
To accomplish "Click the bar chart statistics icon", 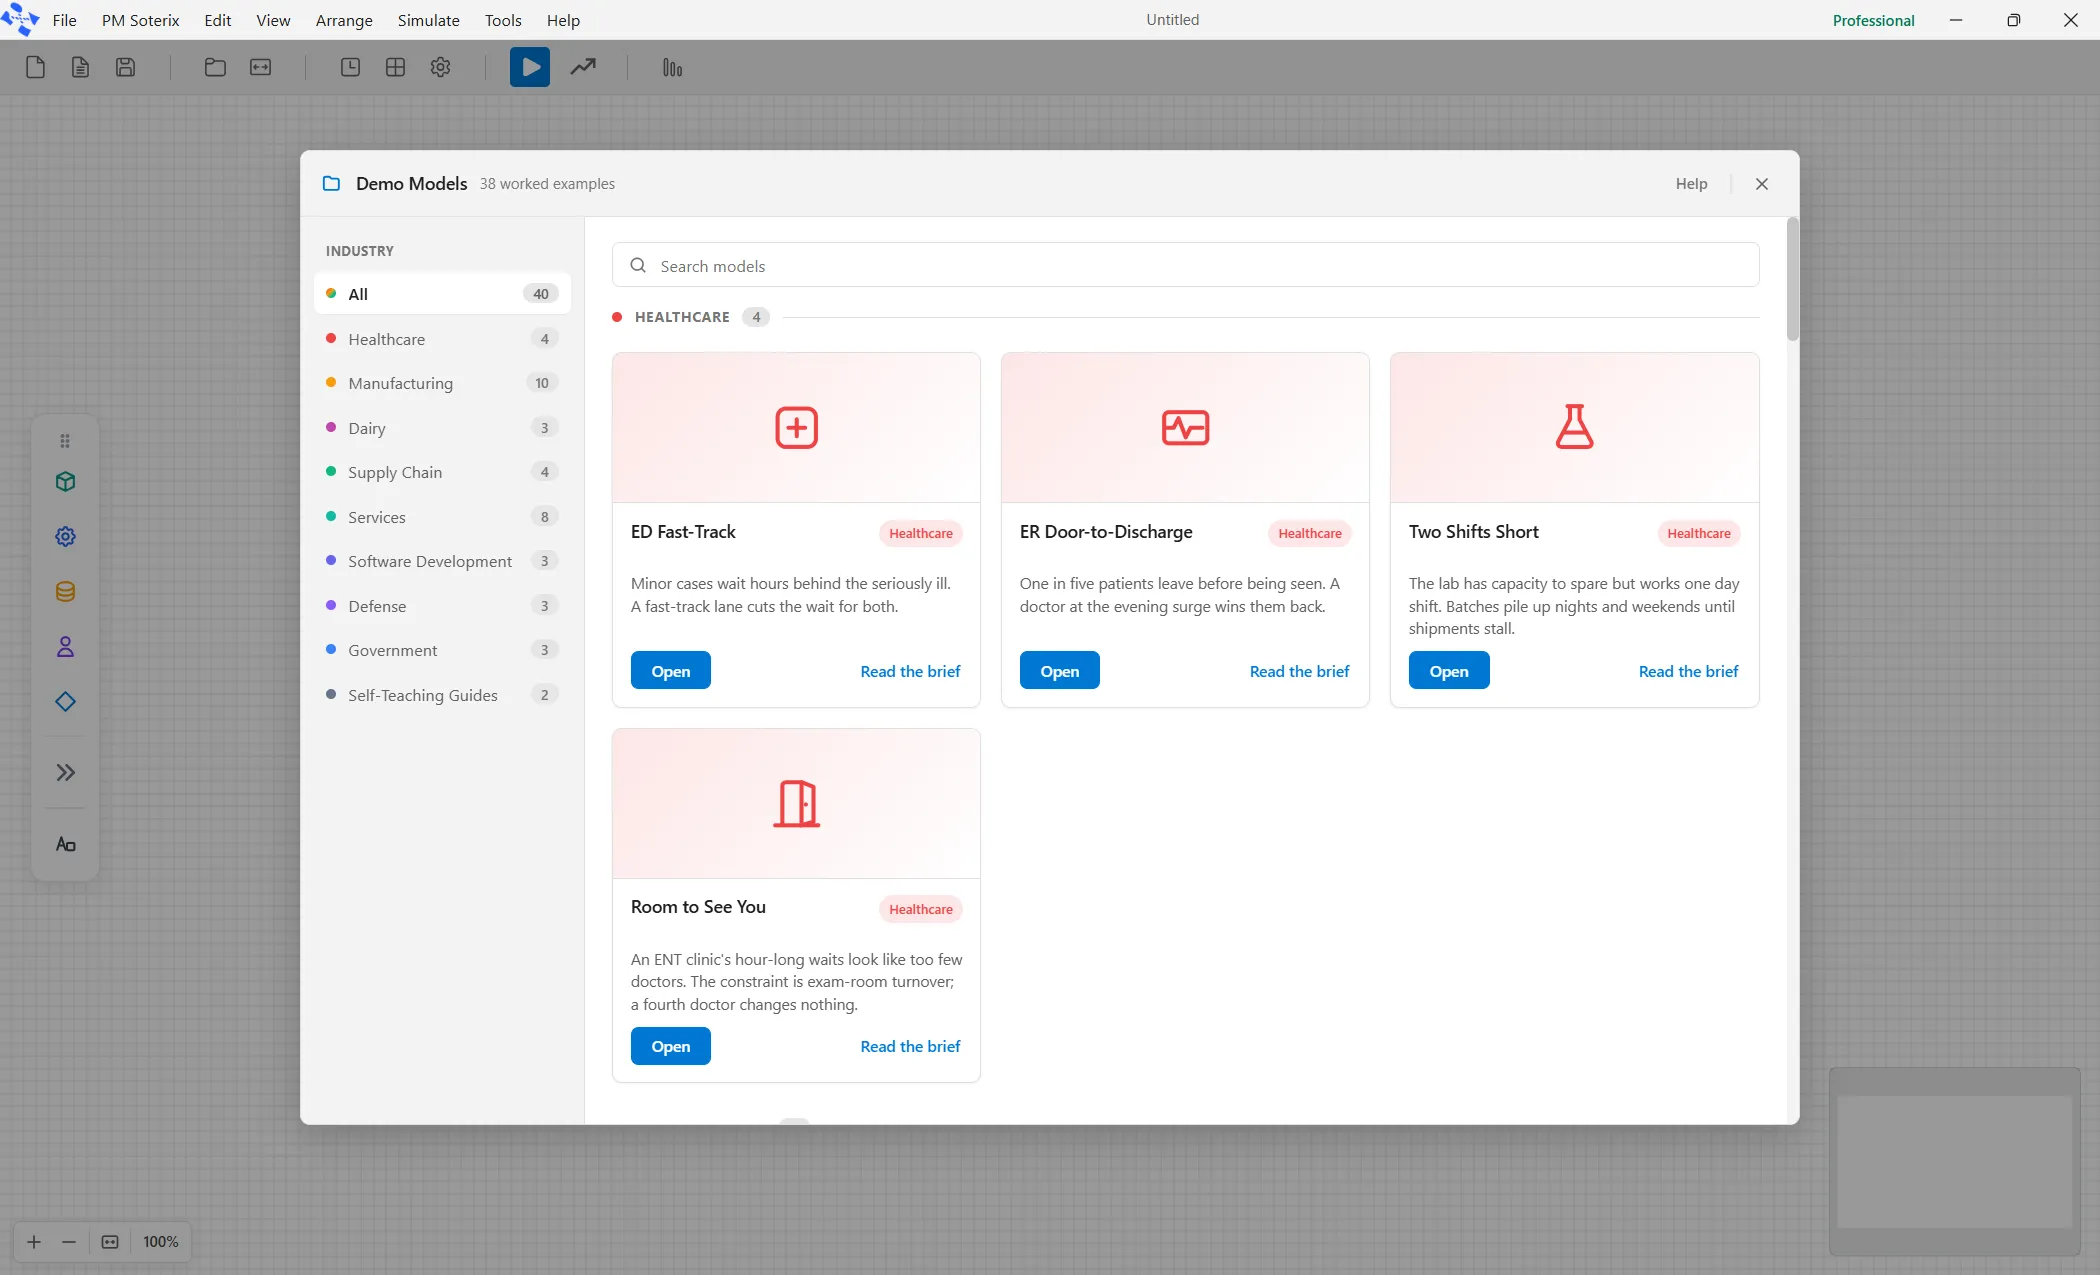I will 672,67.
